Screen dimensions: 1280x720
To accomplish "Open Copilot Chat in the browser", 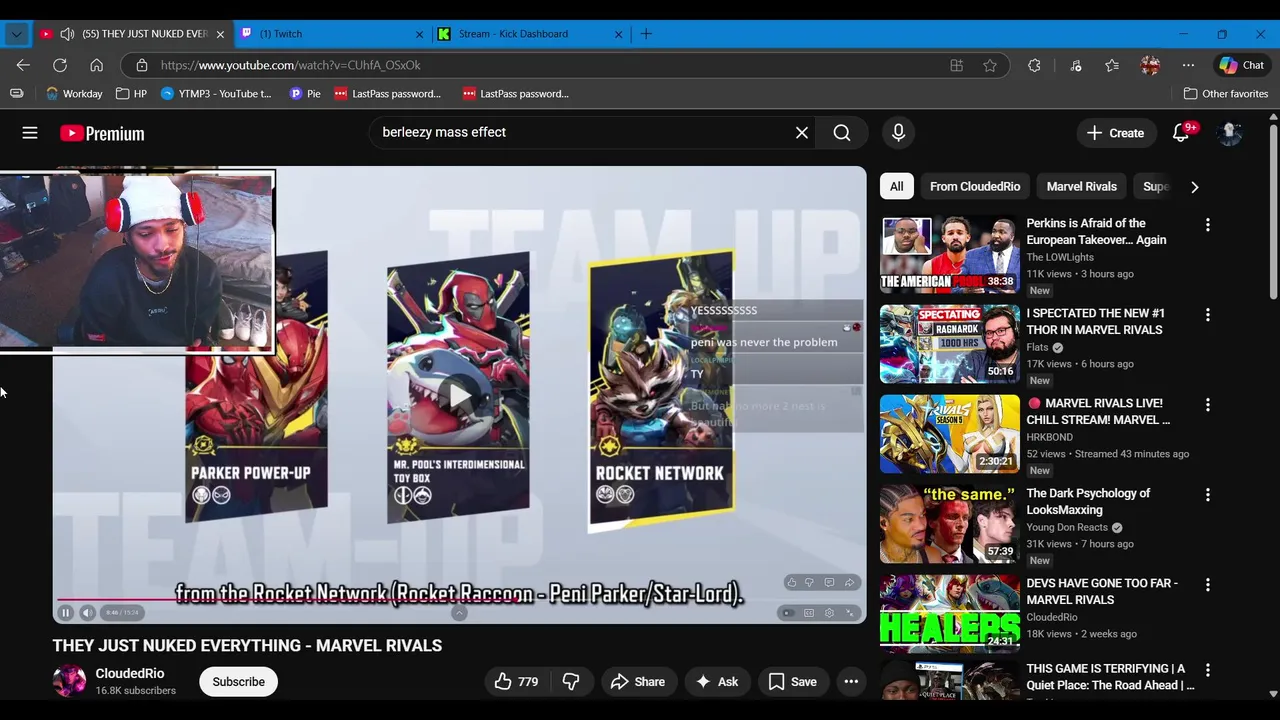I will pyautogui.click(x=1241, y=65).
